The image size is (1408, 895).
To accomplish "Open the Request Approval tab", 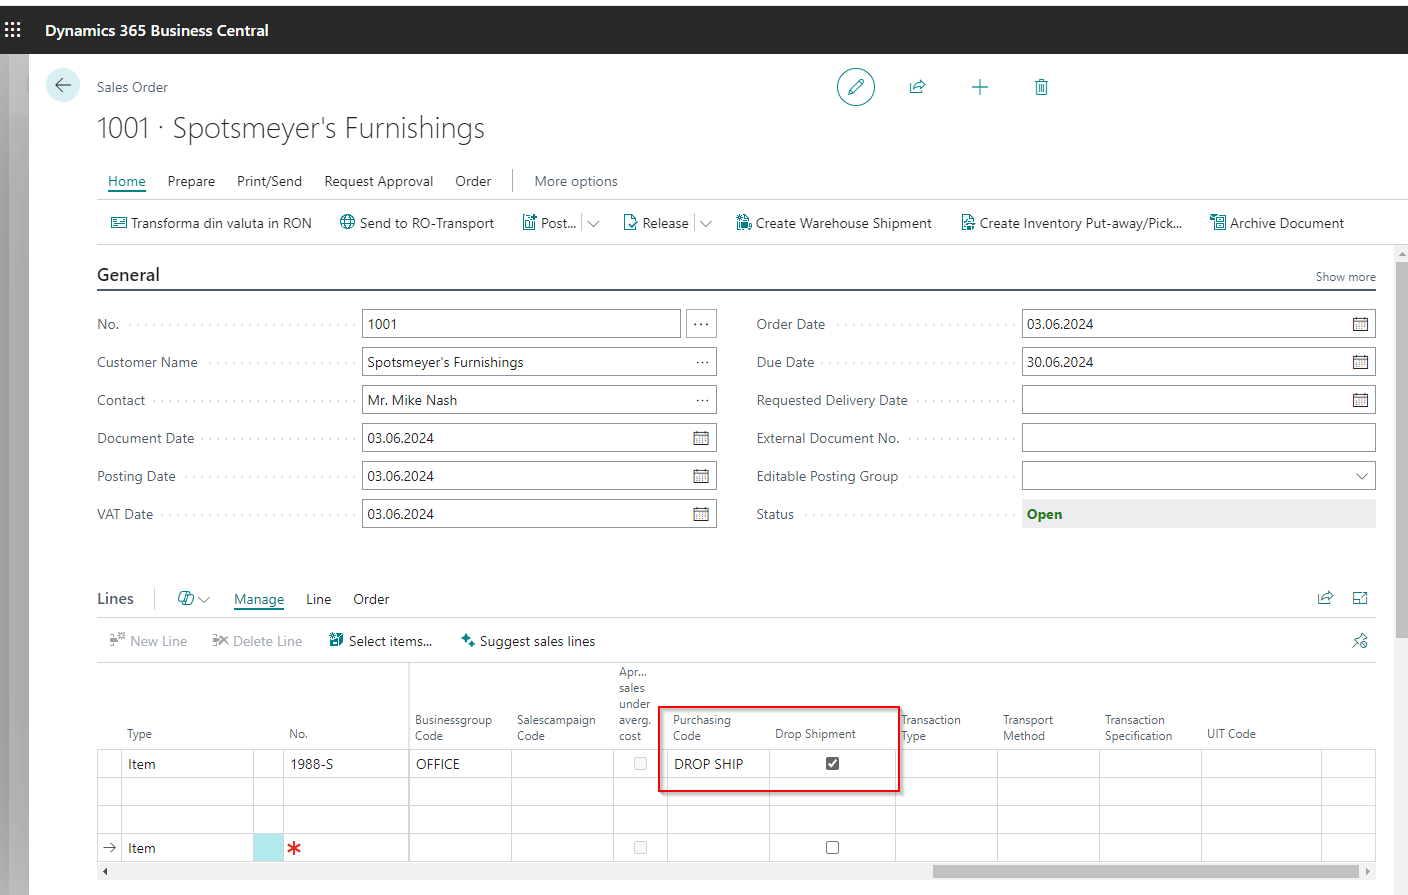I will click(379, 181).
